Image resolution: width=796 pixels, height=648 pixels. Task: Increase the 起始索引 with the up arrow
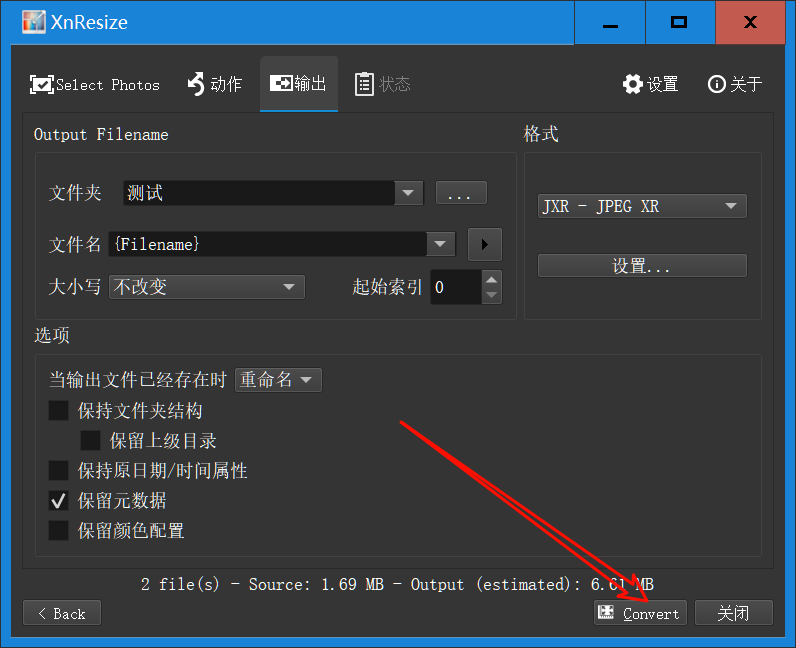[491, 279]
